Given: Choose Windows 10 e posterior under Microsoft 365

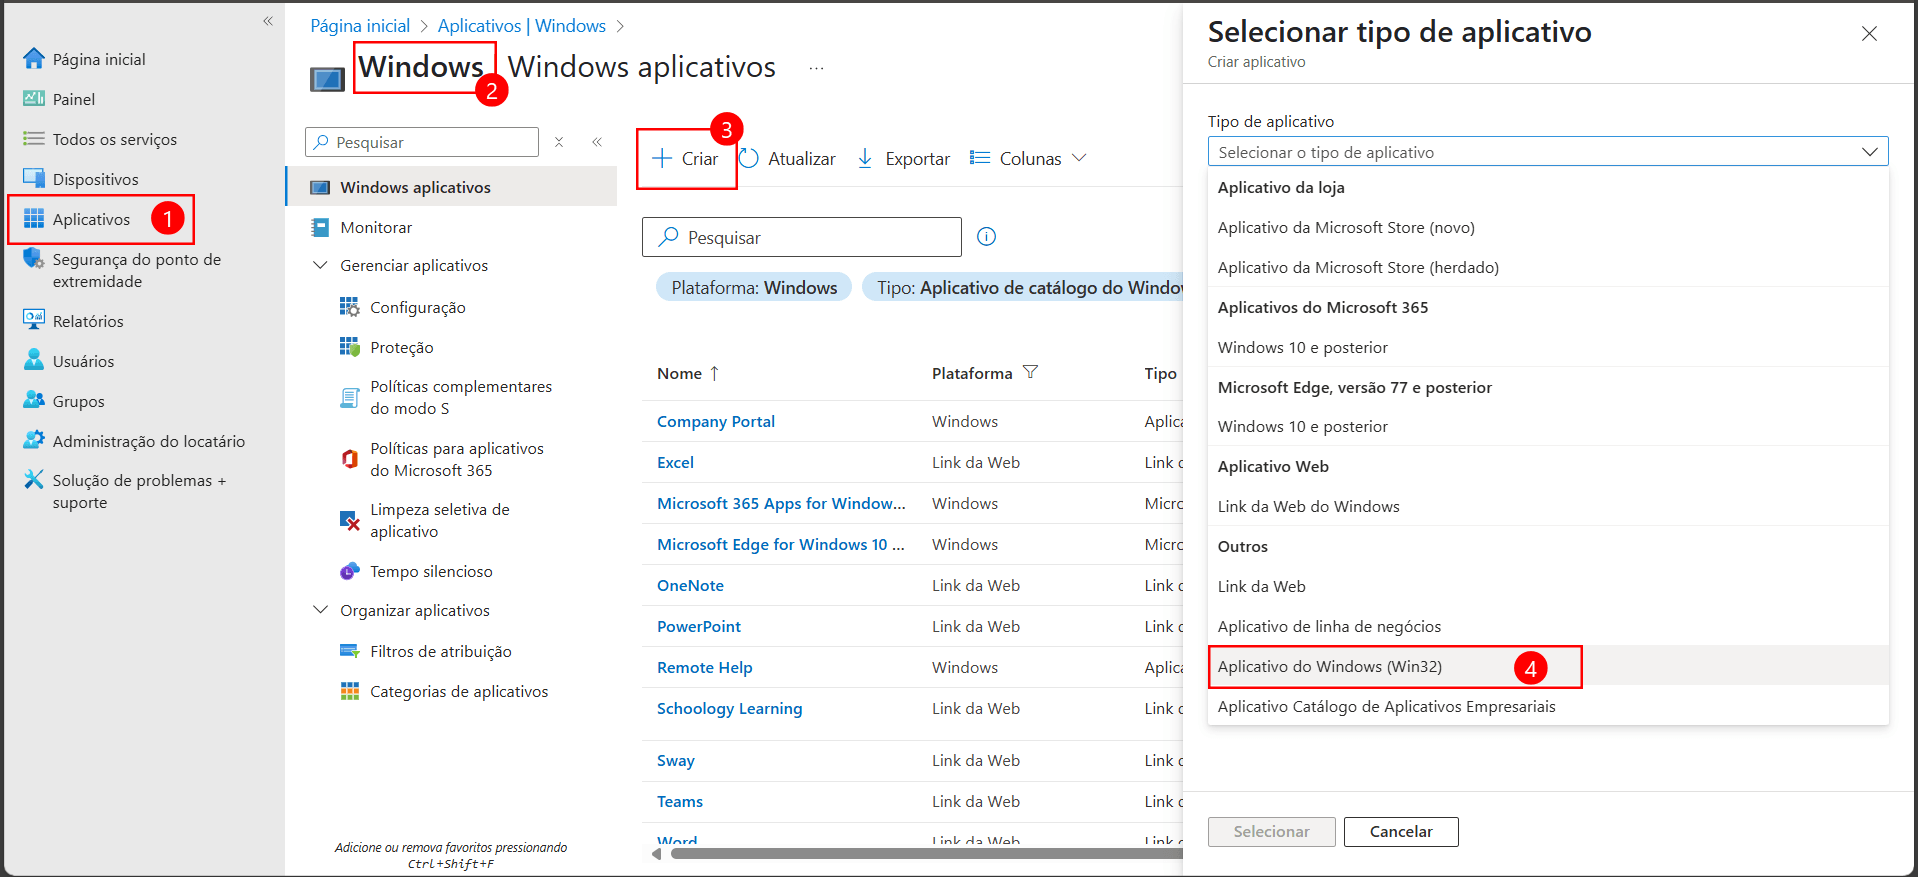Looking at the screenshot, I should point(1302,347).
